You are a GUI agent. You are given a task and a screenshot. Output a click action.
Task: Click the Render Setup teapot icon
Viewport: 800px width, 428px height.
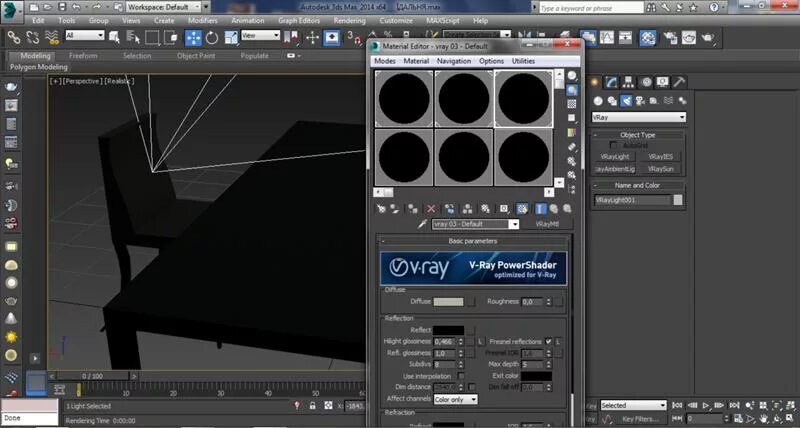click(x=670, y=37)
